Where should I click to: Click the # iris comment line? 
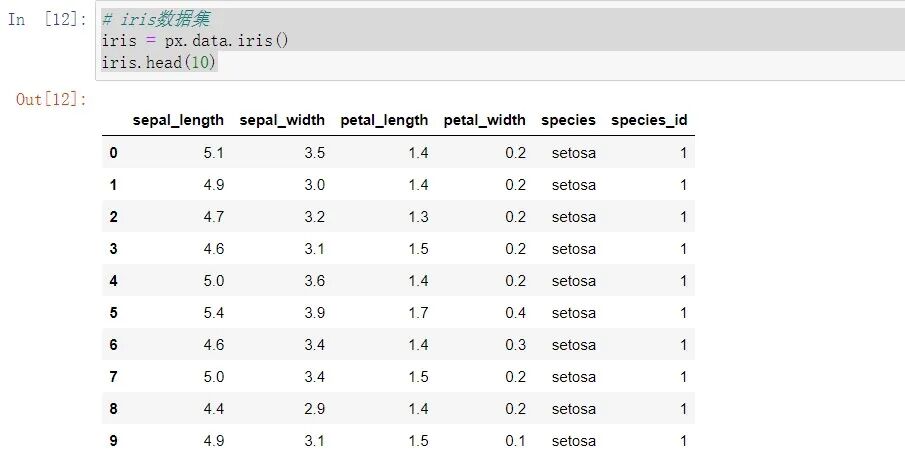pyautogui.click(x=156, y=20)
